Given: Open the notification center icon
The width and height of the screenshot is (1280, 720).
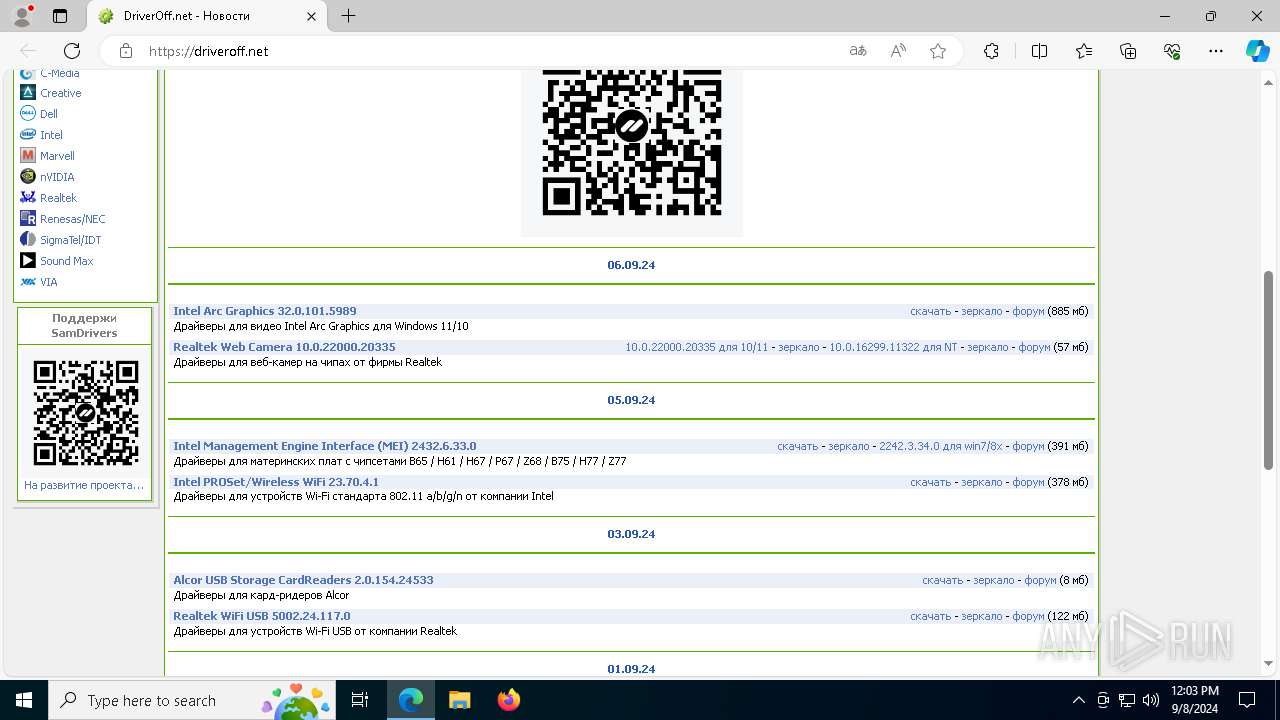Looking at the screenshot, I should [1247, 700].
